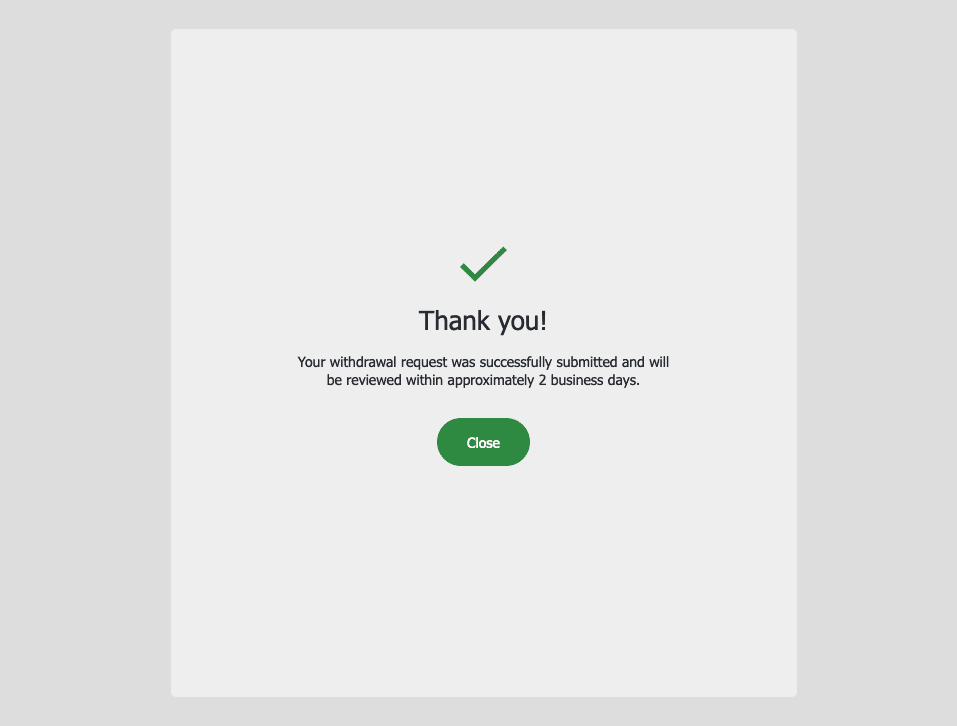Select the green checkmark success icon
Image resolution: width=957 pixels, height=726 pixels.
point(483,264)
